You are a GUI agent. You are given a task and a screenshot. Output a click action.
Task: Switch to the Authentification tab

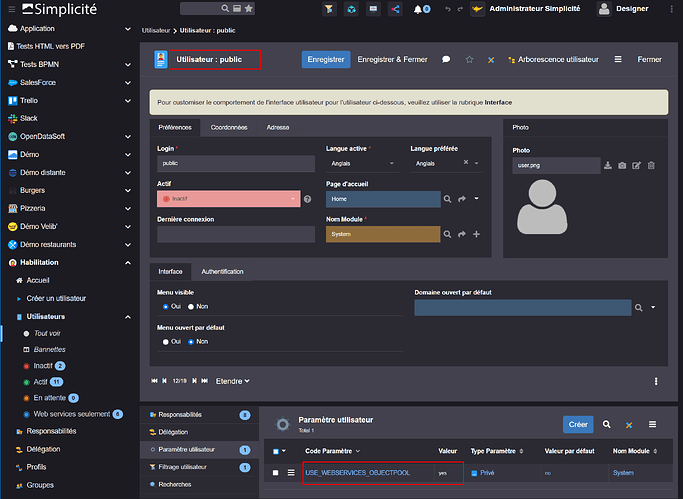click(222, 272)
